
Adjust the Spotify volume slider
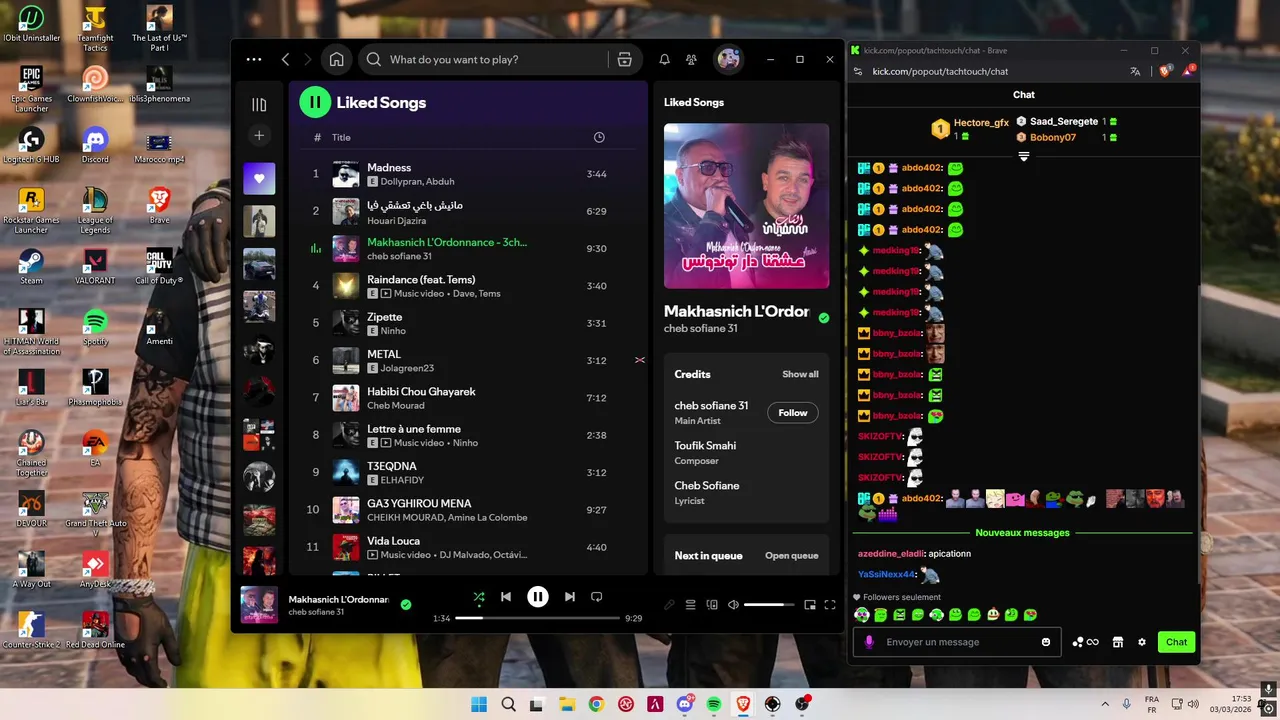[770, 605]
